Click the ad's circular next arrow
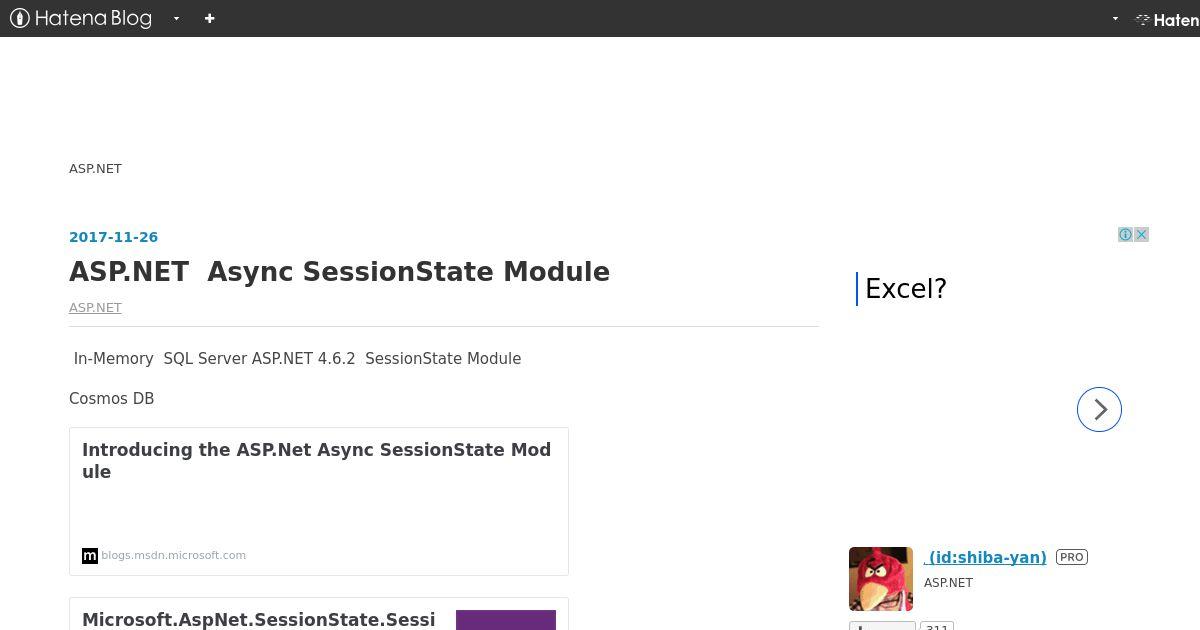1200x630 pixels. click(x=1099, y=409)
